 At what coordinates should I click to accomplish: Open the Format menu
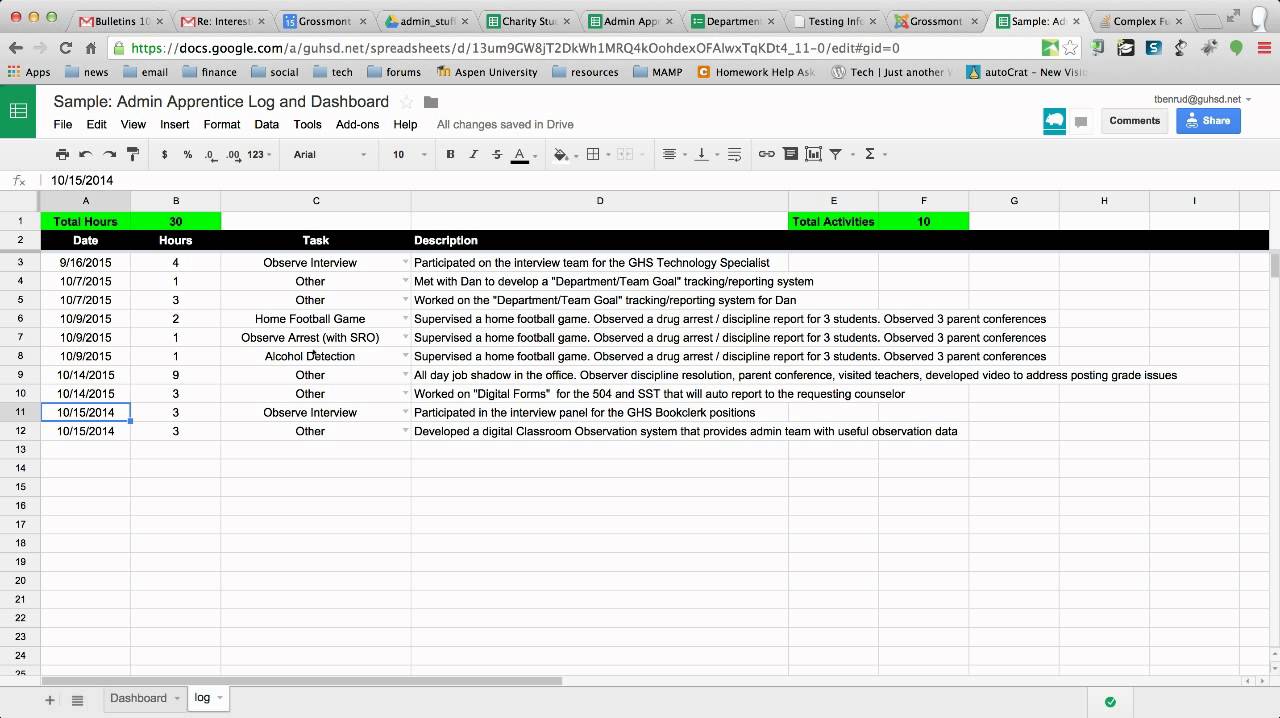click(x=222, y=125)
